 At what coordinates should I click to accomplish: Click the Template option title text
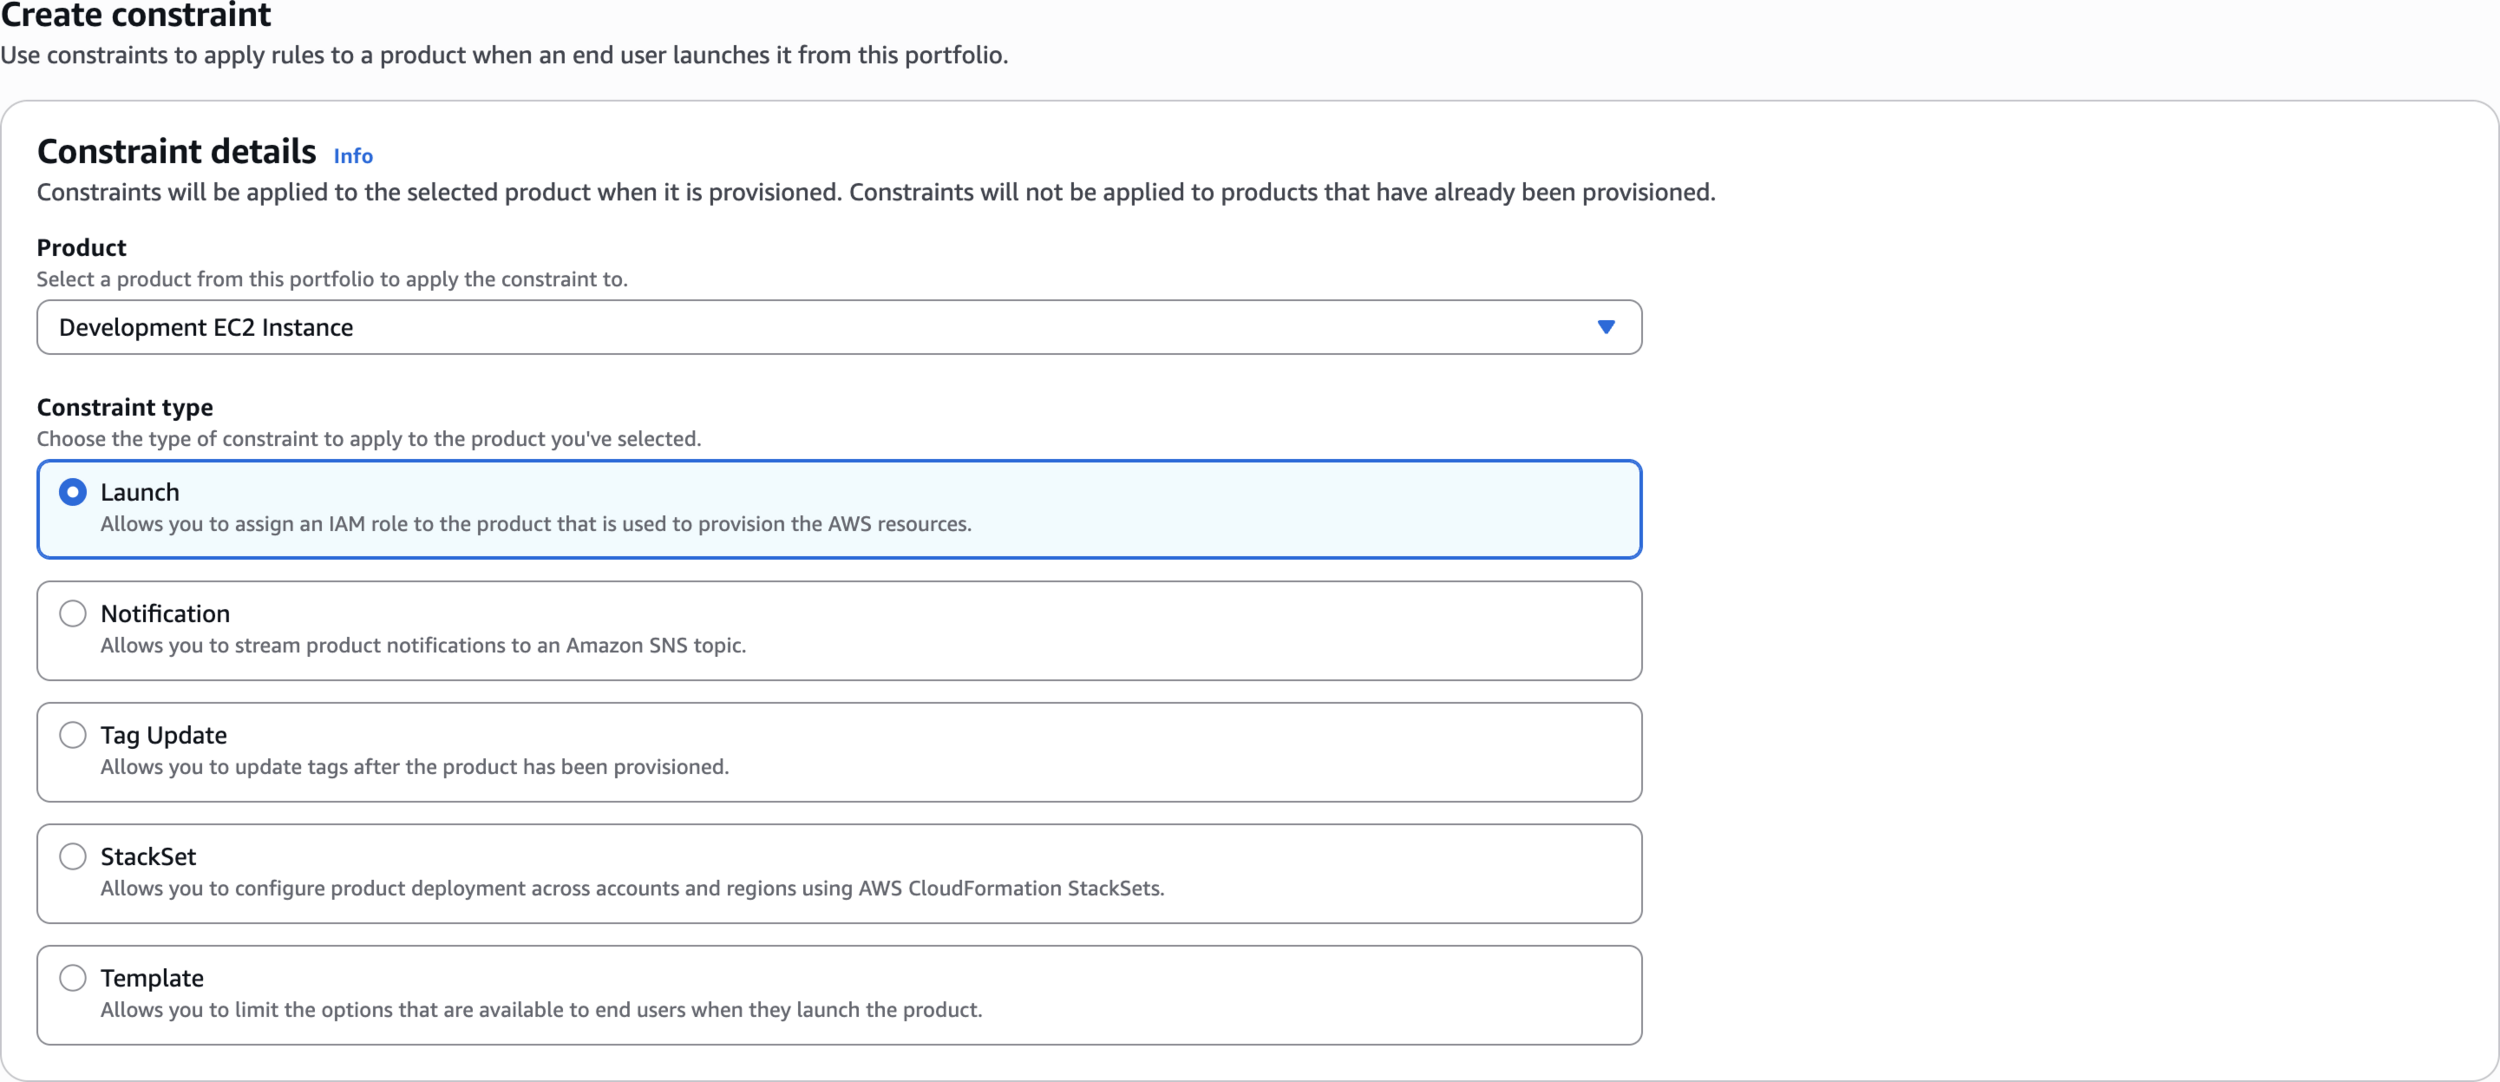[x=152, y=977]
